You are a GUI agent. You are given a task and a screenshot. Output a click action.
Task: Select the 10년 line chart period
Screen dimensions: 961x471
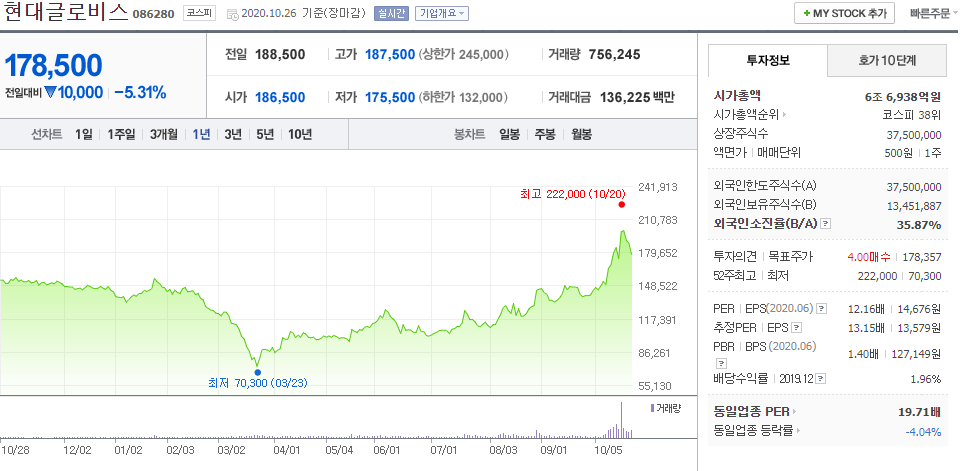300,134
